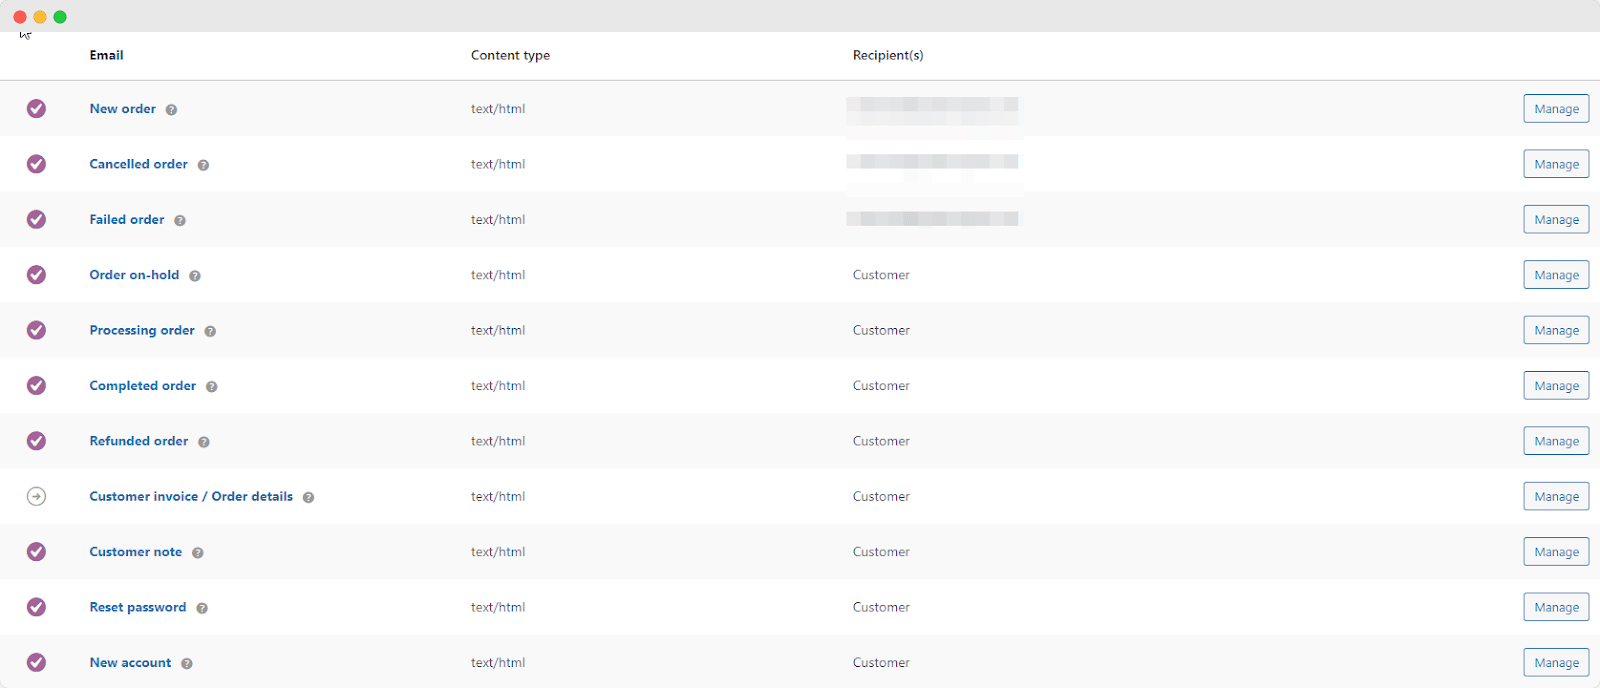Click the blurred recipient of Failed order
Image resolution: width=1600 pixels, height=688 pixels.
pos(932,219)
